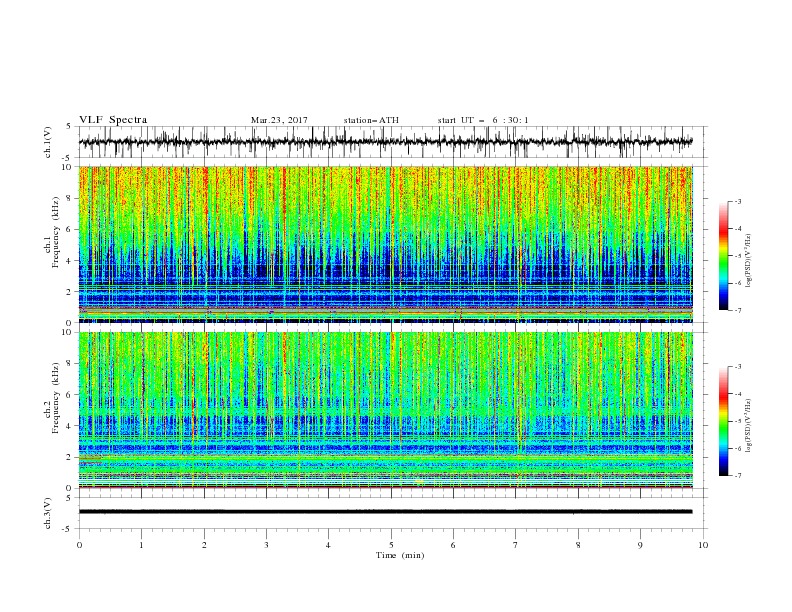Click the "9" tick on the Time axis
Screen dimensions: 792x612
640,545
